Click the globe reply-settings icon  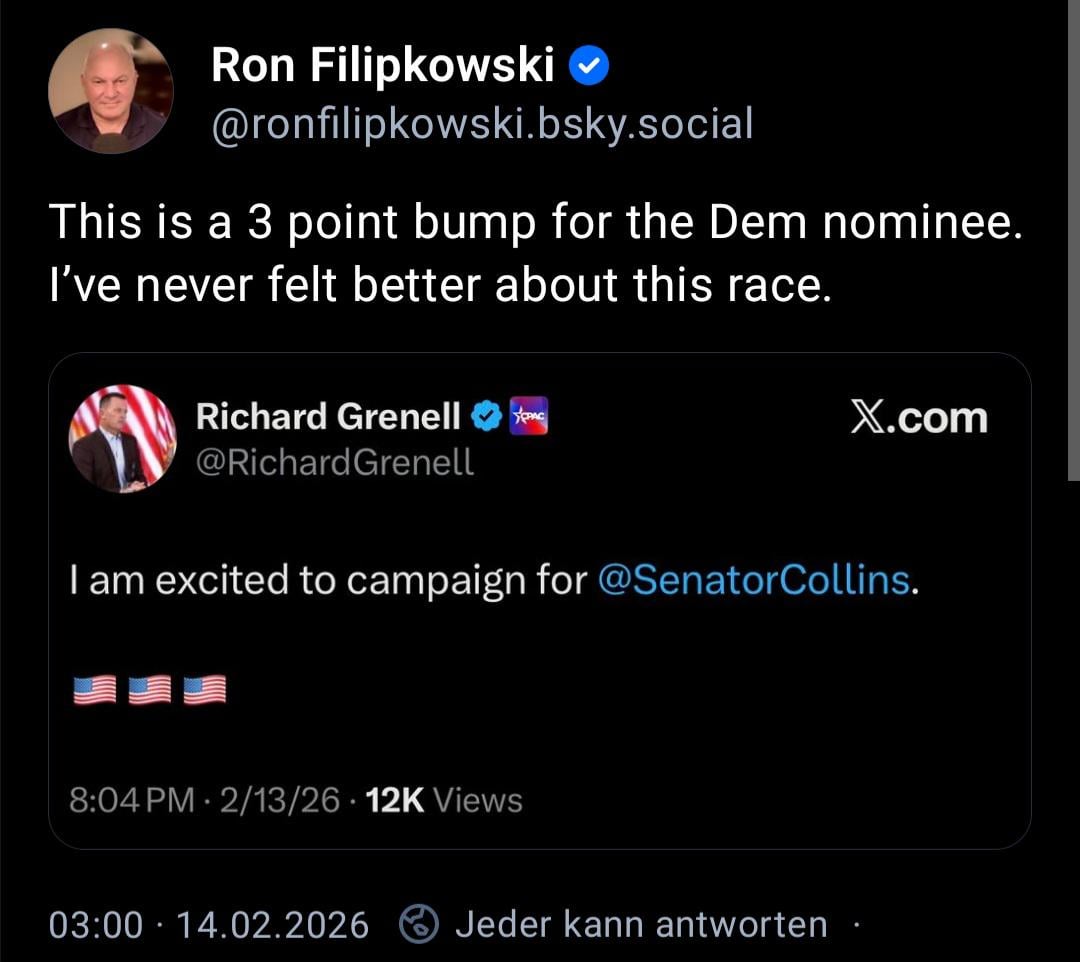tap(419, 924)
